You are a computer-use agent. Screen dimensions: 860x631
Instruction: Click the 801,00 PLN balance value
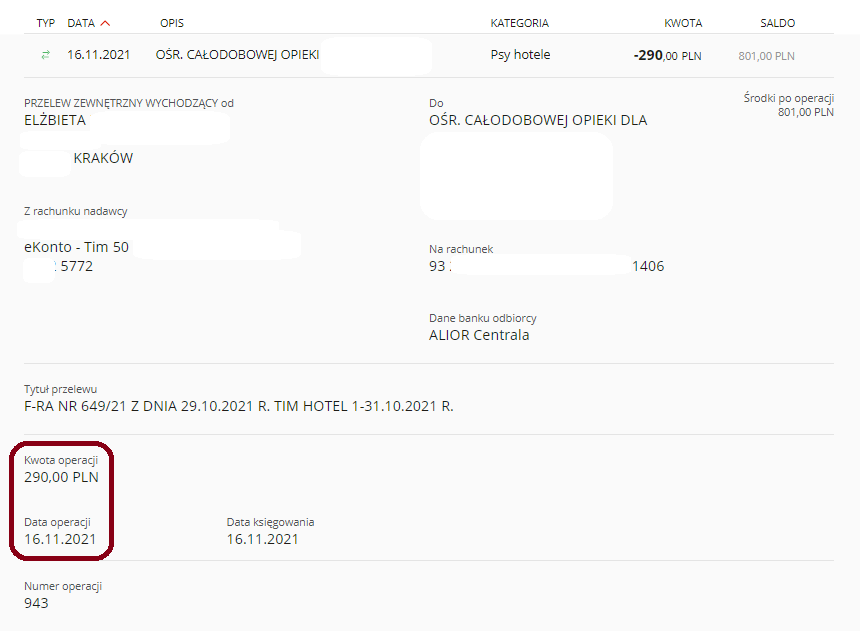tap(766, 56)
